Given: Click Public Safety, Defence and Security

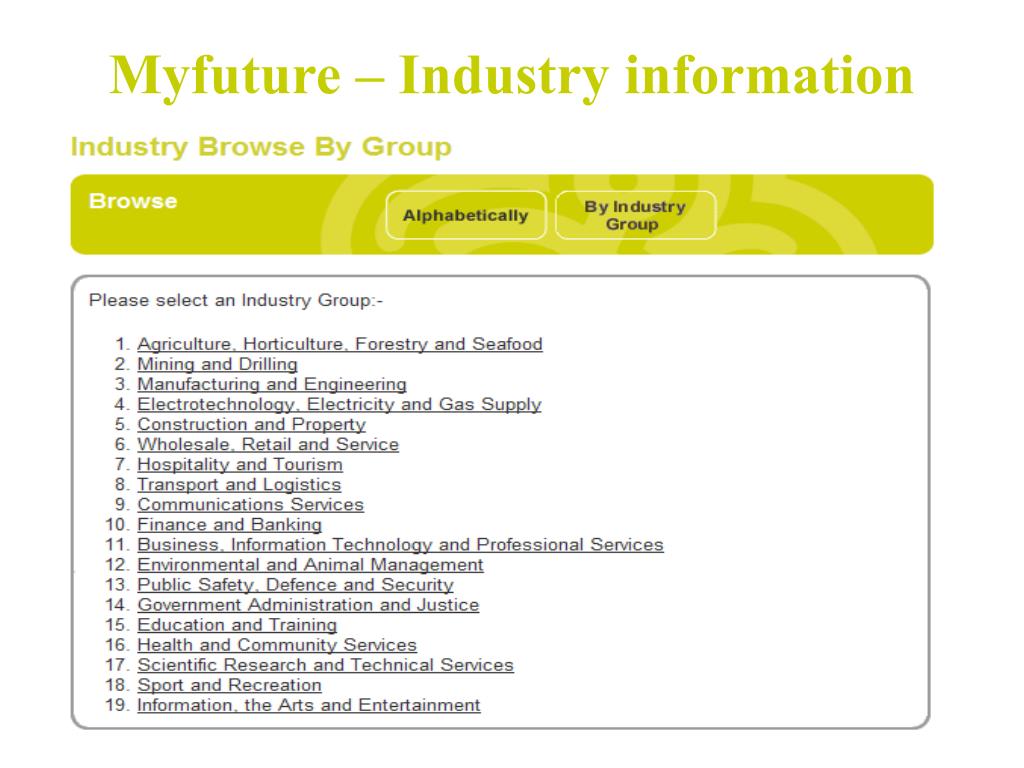Looking at the screenshot, I should point(295,585).
